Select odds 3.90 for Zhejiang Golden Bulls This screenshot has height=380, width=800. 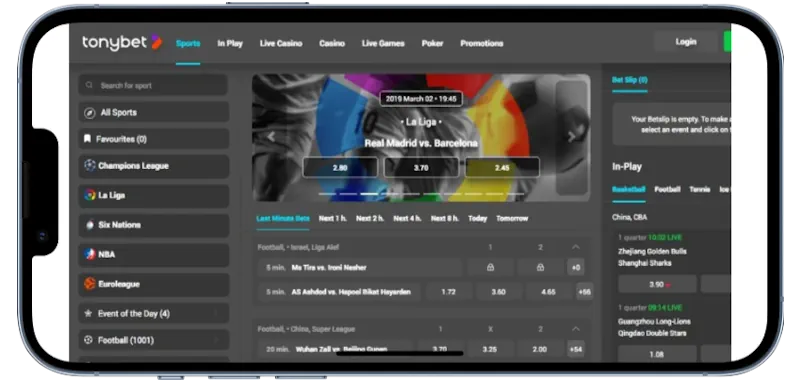tap(657, 284)
